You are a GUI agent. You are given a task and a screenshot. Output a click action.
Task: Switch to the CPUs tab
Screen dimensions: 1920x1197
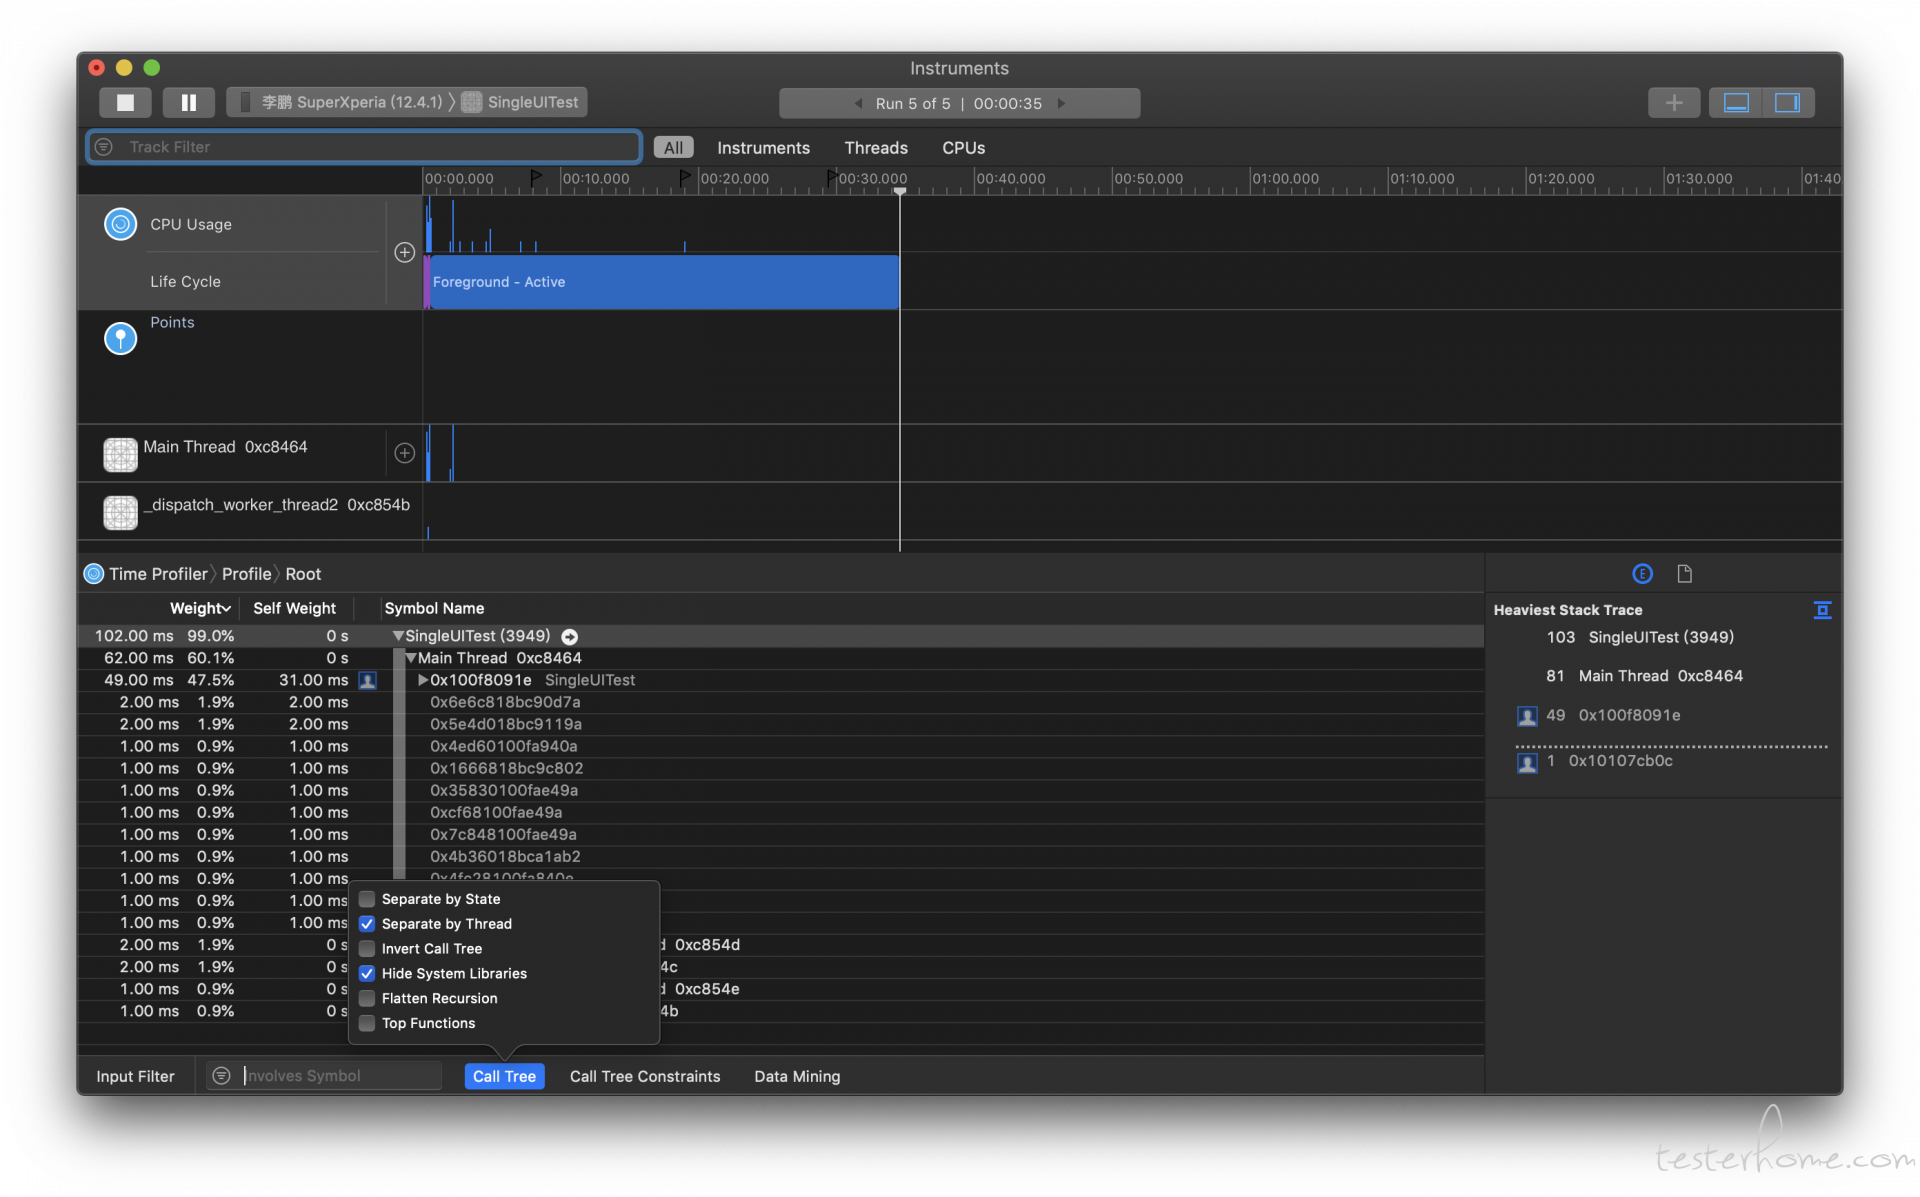tap(963, 148)
